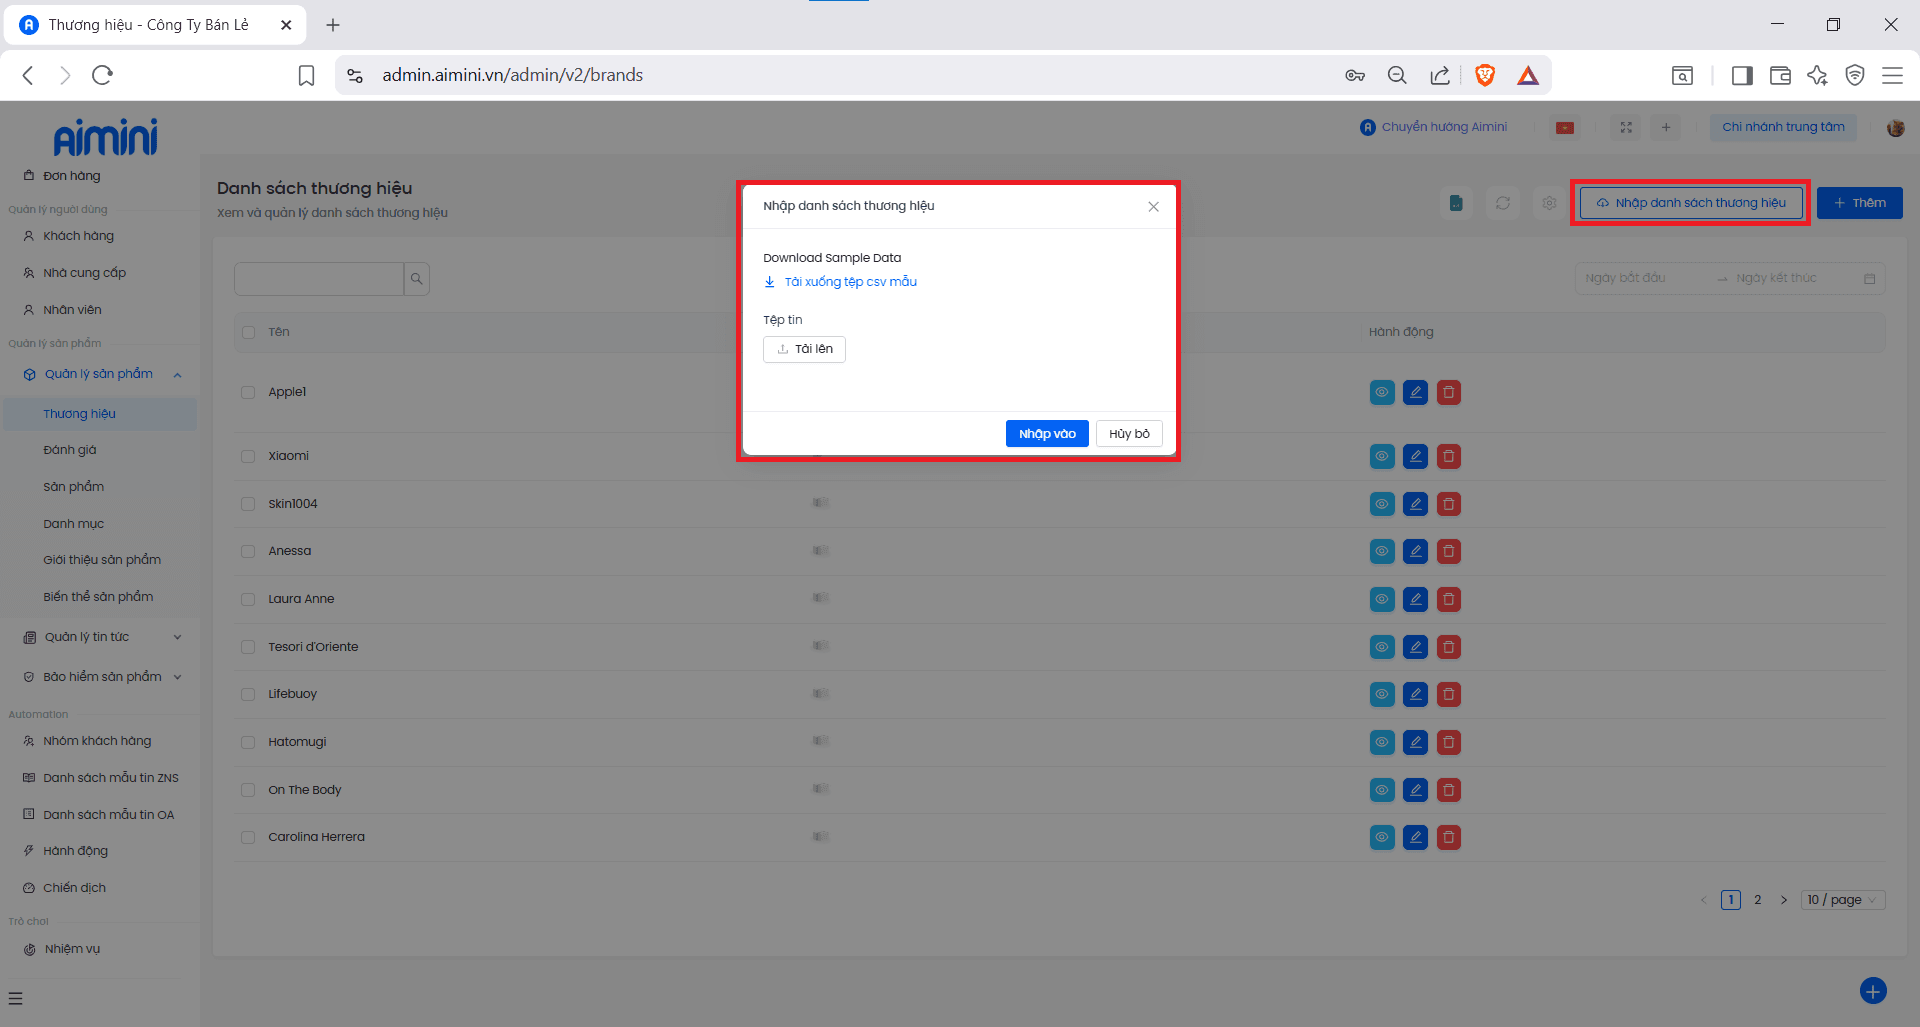Screen dimensions: 1920x1027
Task: Download the sample CSV file link
Action: tap(849, 282)
